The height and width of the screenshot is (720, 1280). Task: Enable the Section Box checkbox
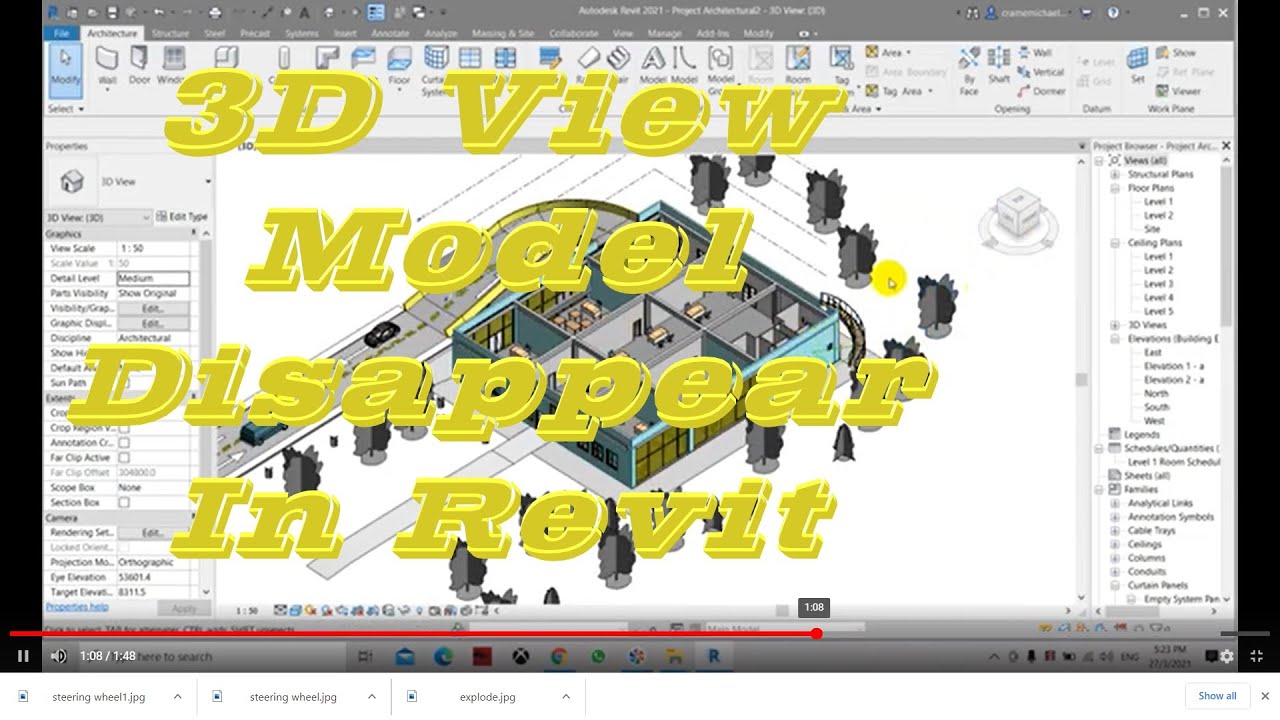tap(124, 502)
